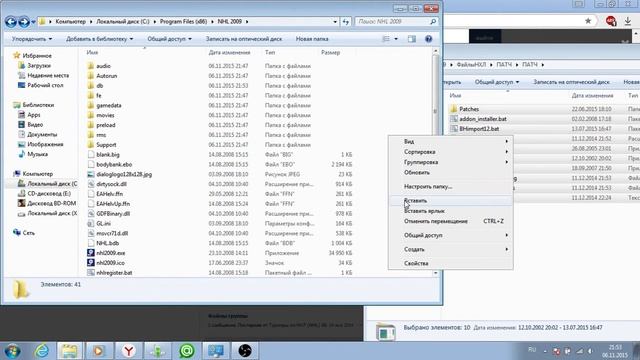This screenshot has height=360, width=640.
Task: Select the nhlregister.bat file
Action: point(114,273)
